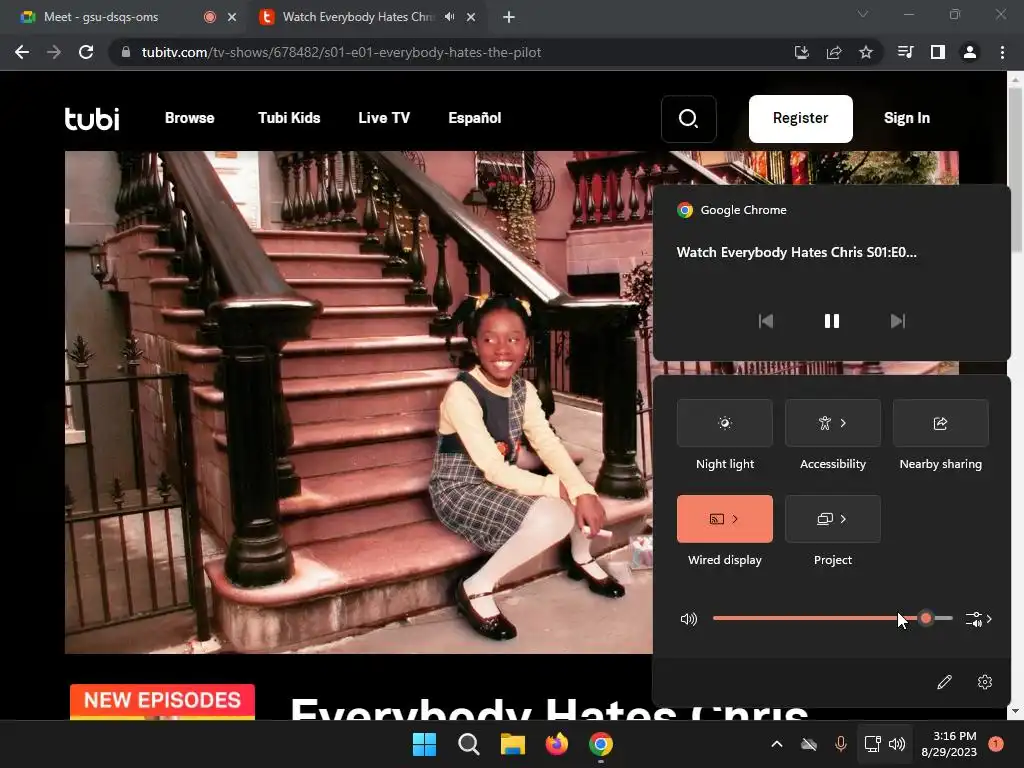Skip to next track in media panel
Screen dimensions: 1024x768
(x=898, y=321)
